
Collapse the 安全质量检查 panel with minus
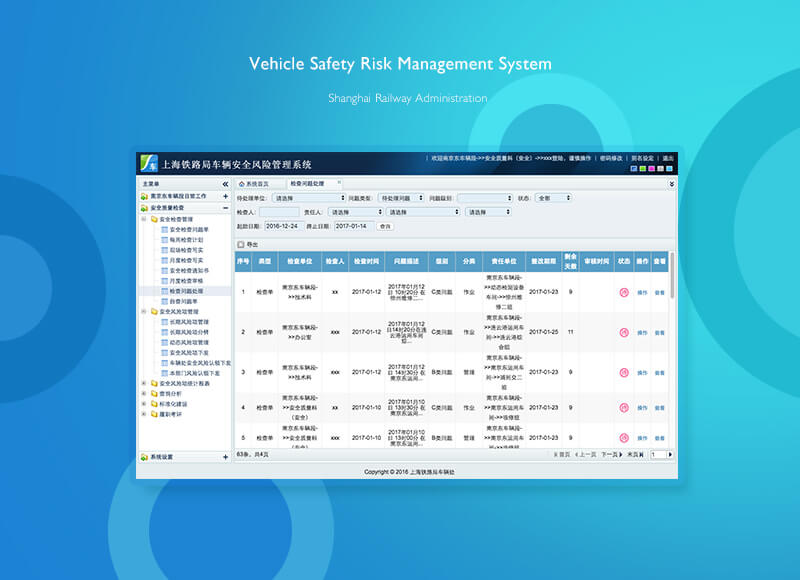(x=225, y=208)
